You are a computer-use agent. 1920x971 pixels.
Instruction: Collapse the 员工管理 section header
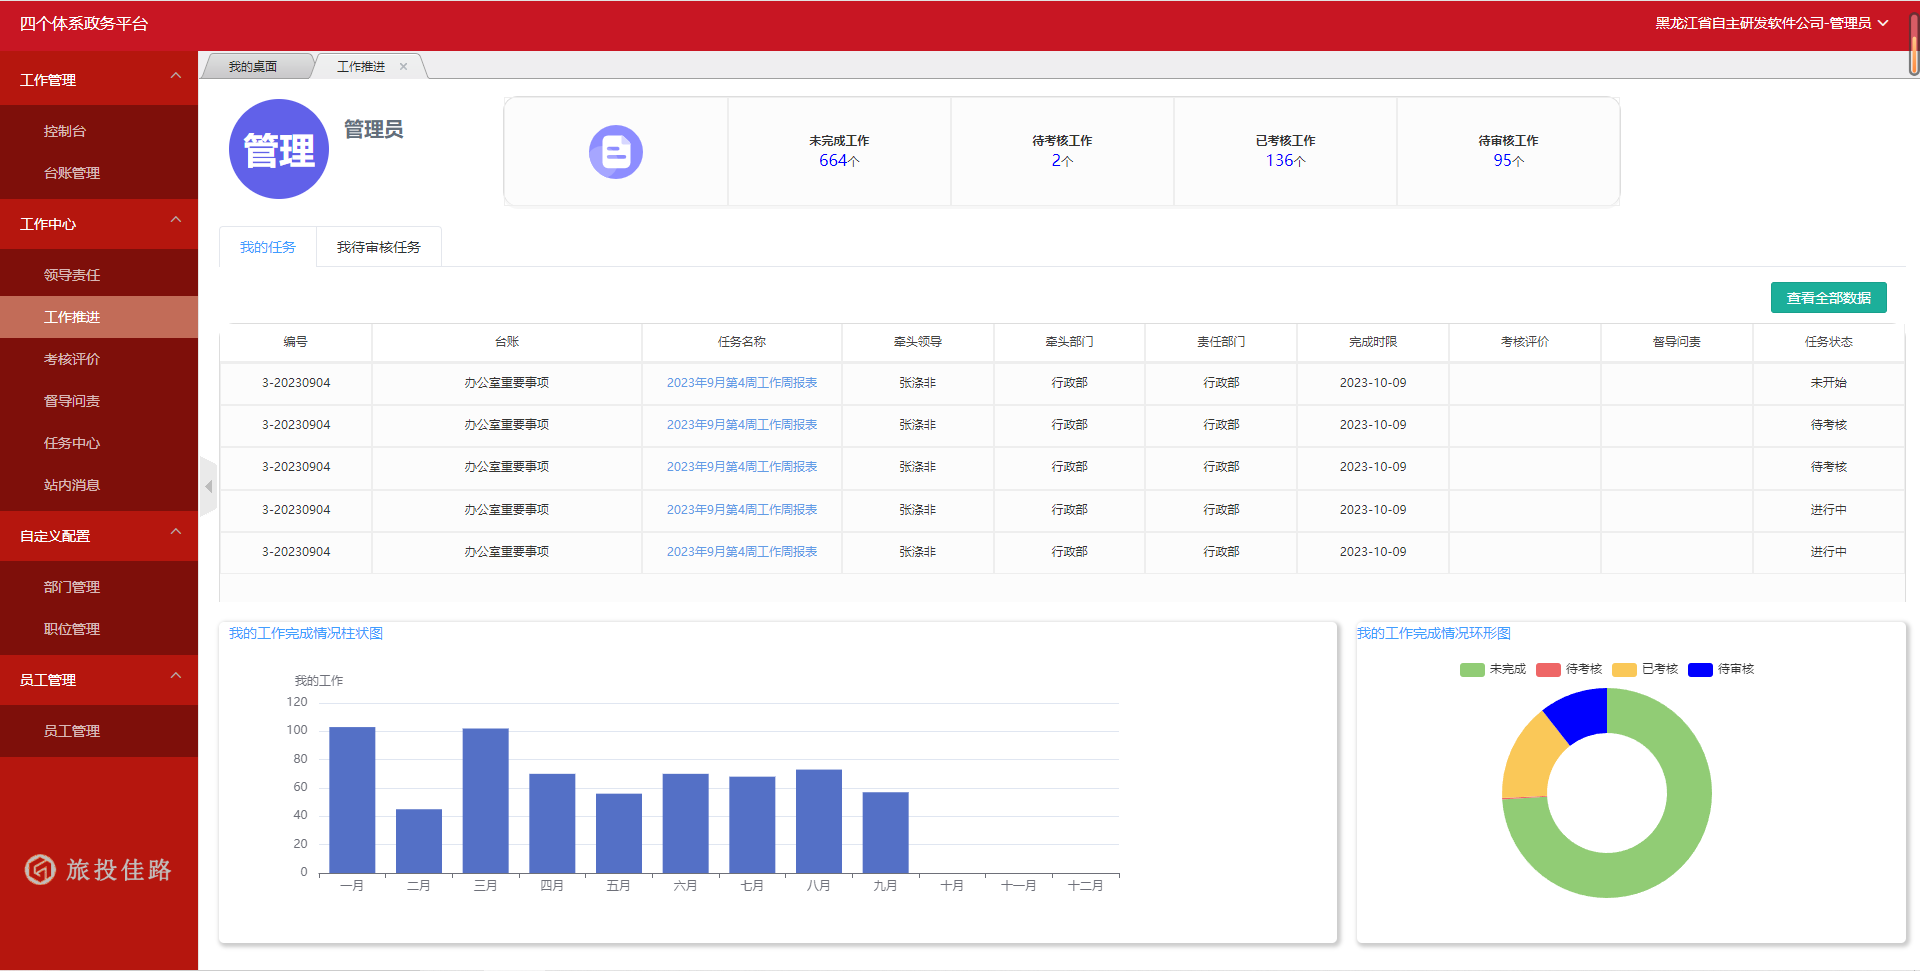click(x=99, y=680)
